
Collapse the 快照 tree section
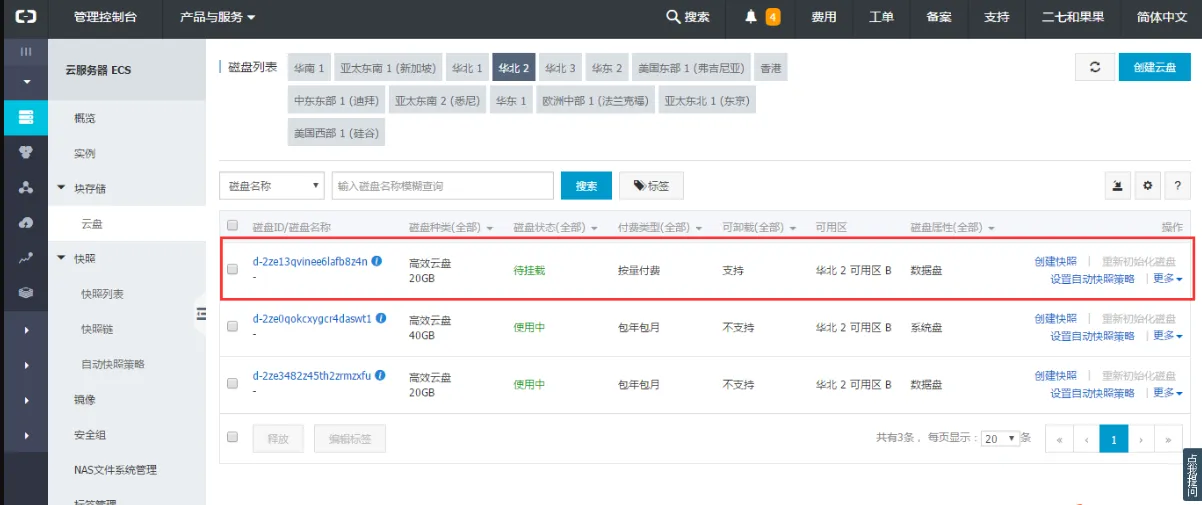point(62,258)
